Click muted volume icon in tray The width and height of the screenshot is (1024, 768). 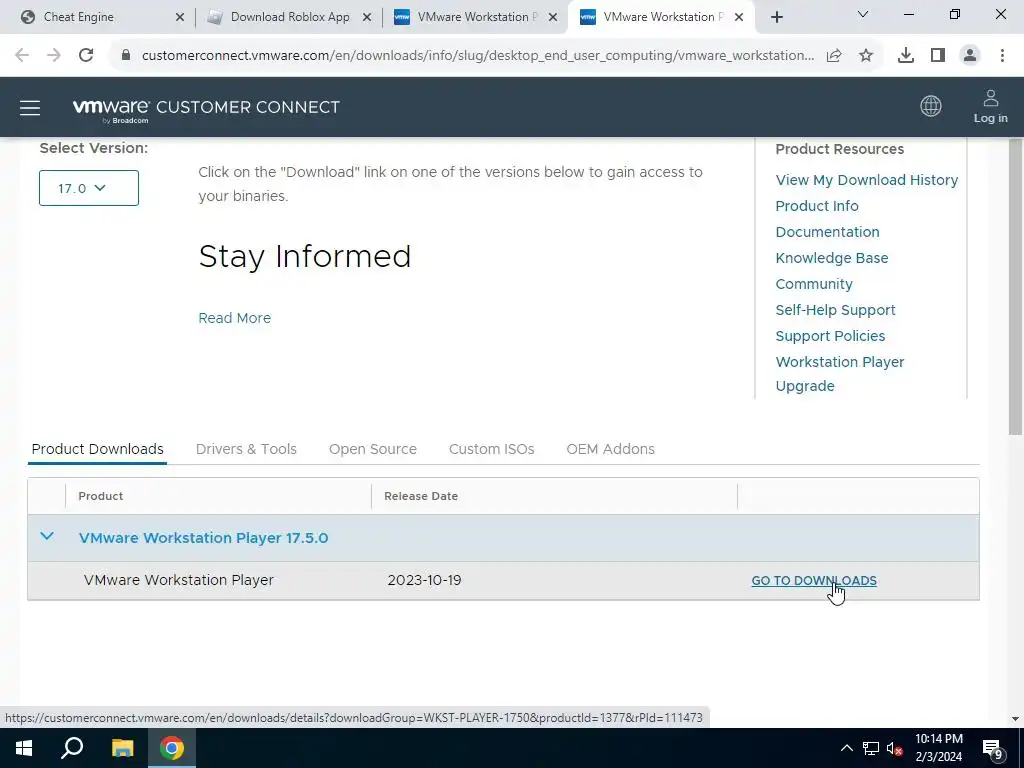point(894,748)
